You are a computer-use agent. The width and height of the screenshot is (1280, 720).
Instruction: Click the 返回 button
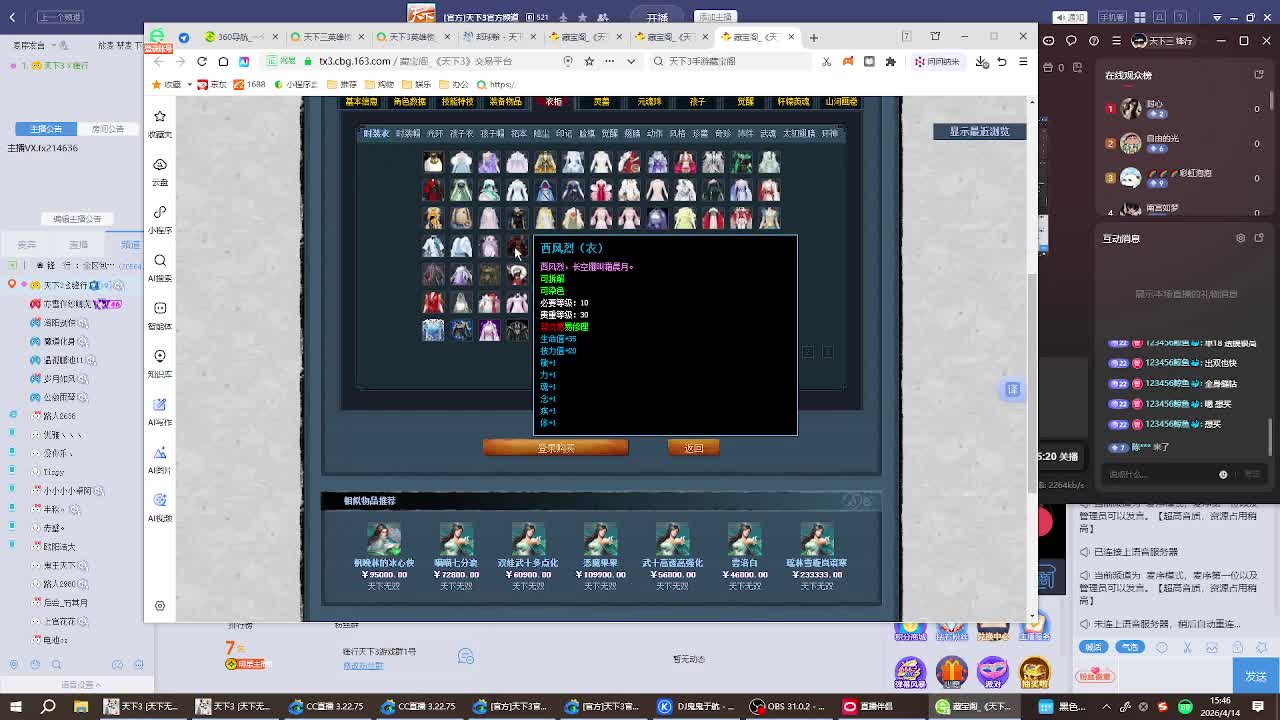coord(694,448)
